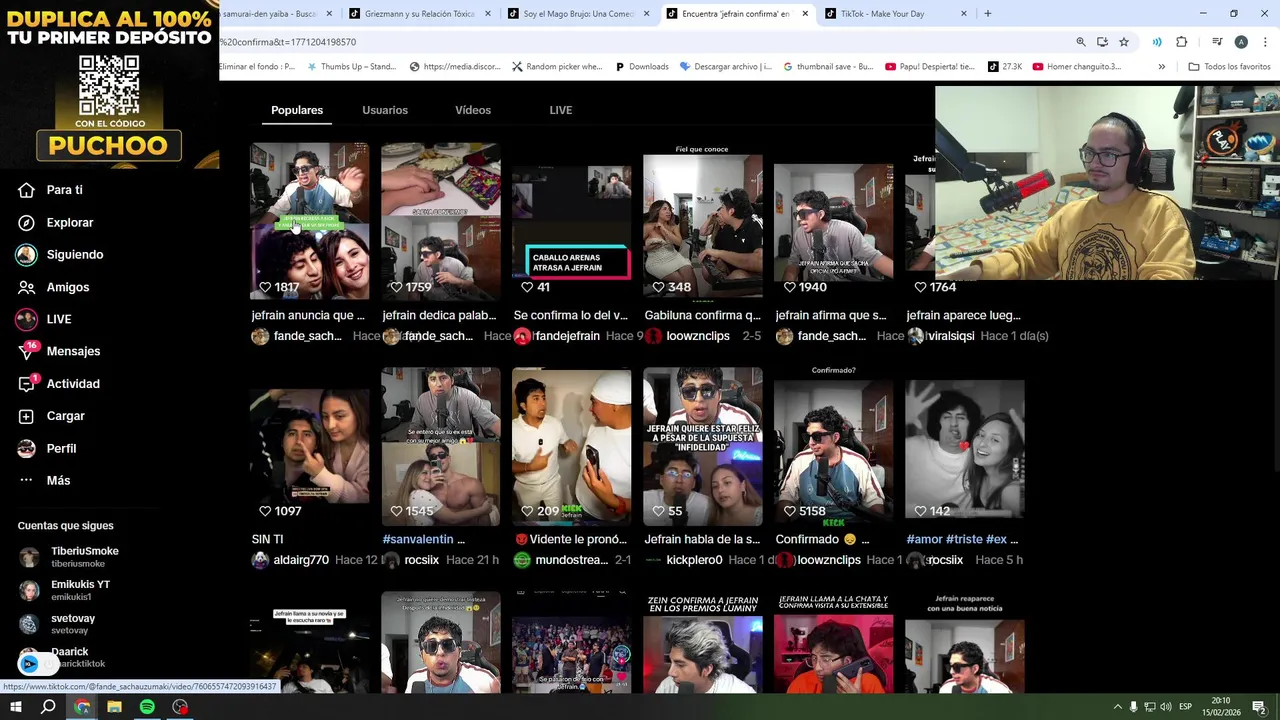Open followed account svetovay
1280x720 pixels.
point(72,623)
